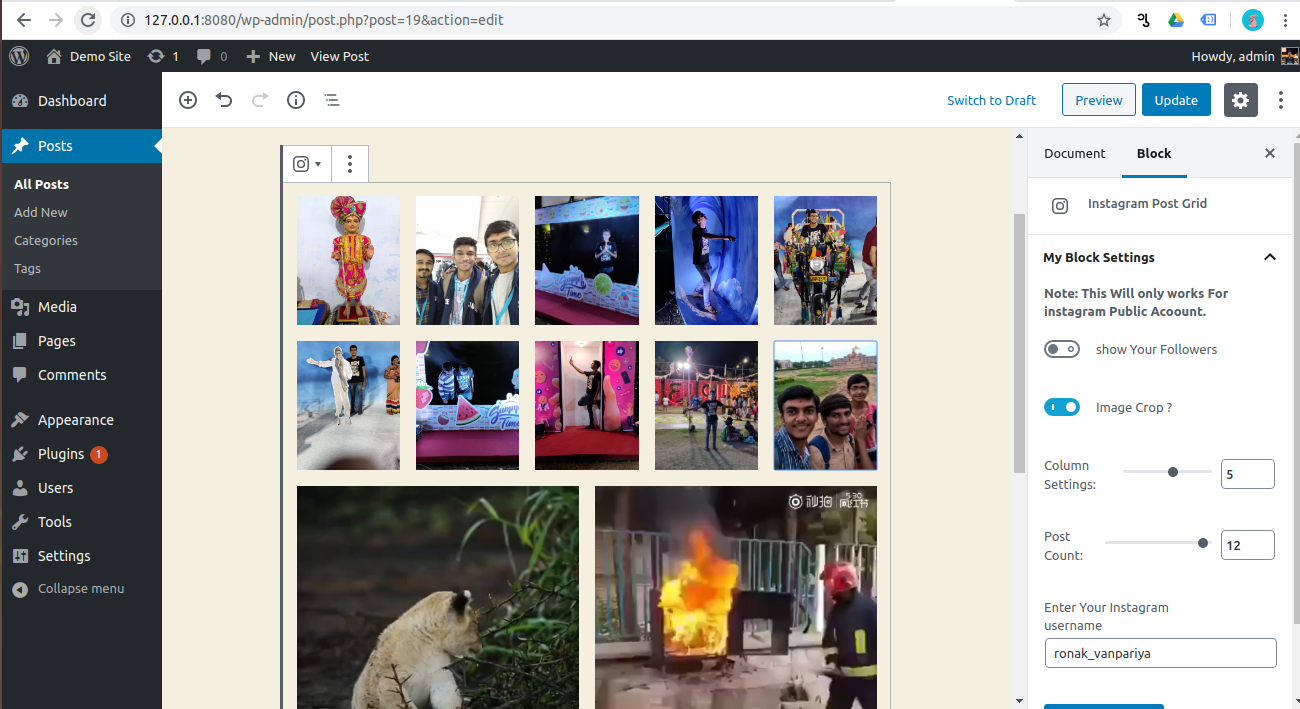Switch to the Document tab

coord(1074,153)
